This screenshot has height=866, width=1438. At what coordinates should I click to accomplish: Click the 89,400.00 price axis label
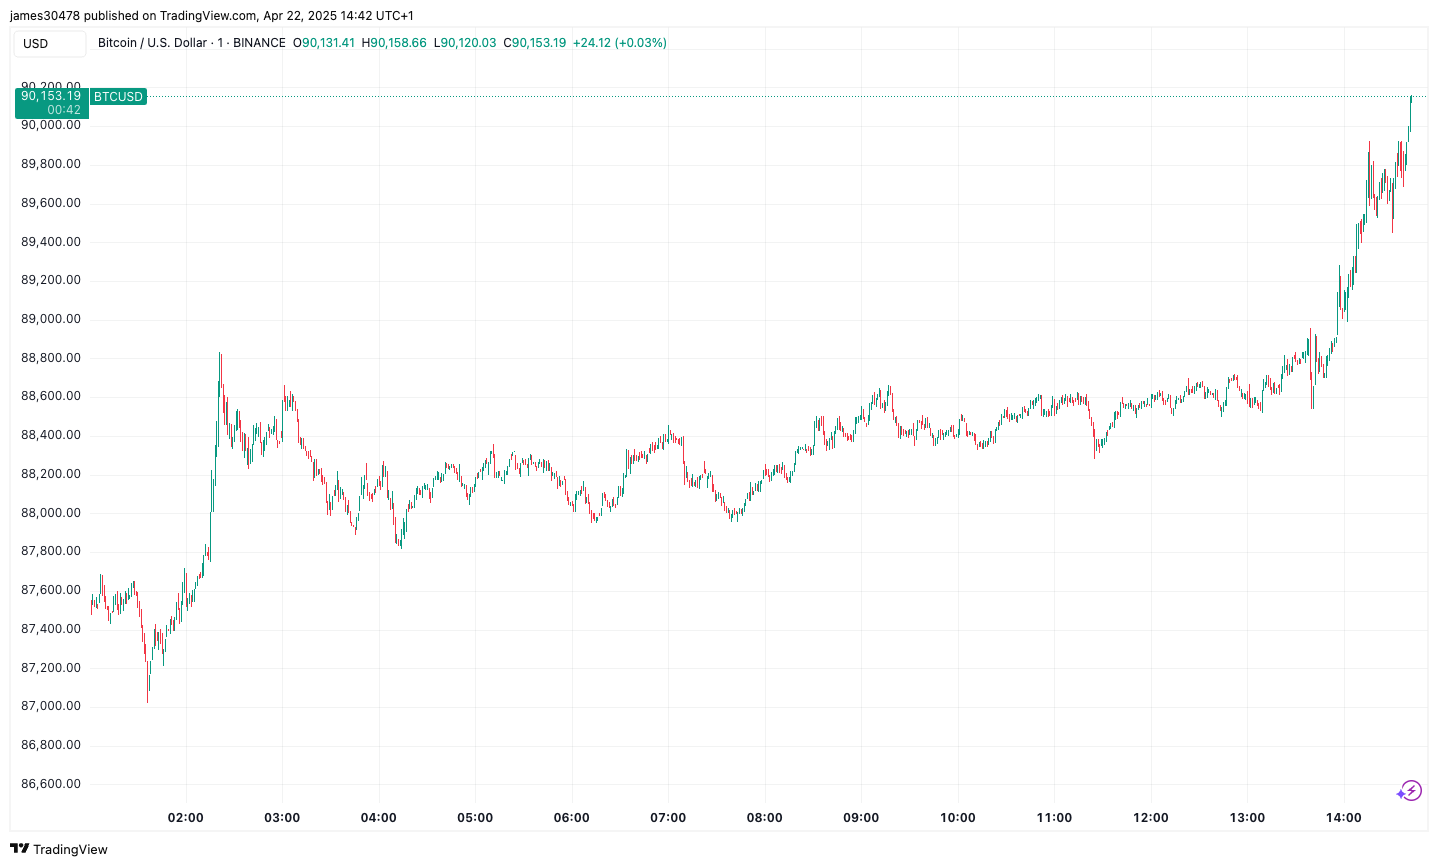(51, 242)
